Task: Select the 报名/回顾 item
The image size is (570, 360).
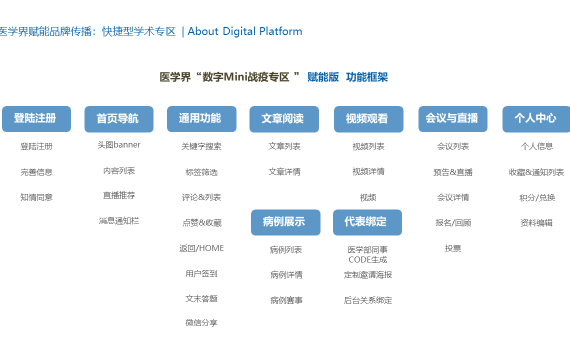Action: click(453, 223)
